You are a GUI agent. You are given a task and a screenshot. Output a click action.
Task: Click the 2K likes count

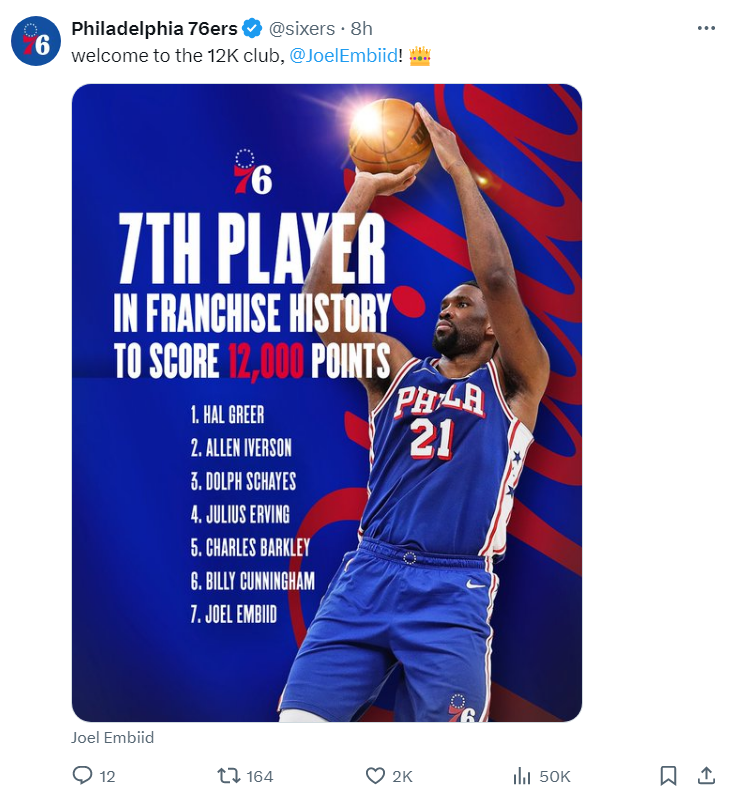pos(402,776)
